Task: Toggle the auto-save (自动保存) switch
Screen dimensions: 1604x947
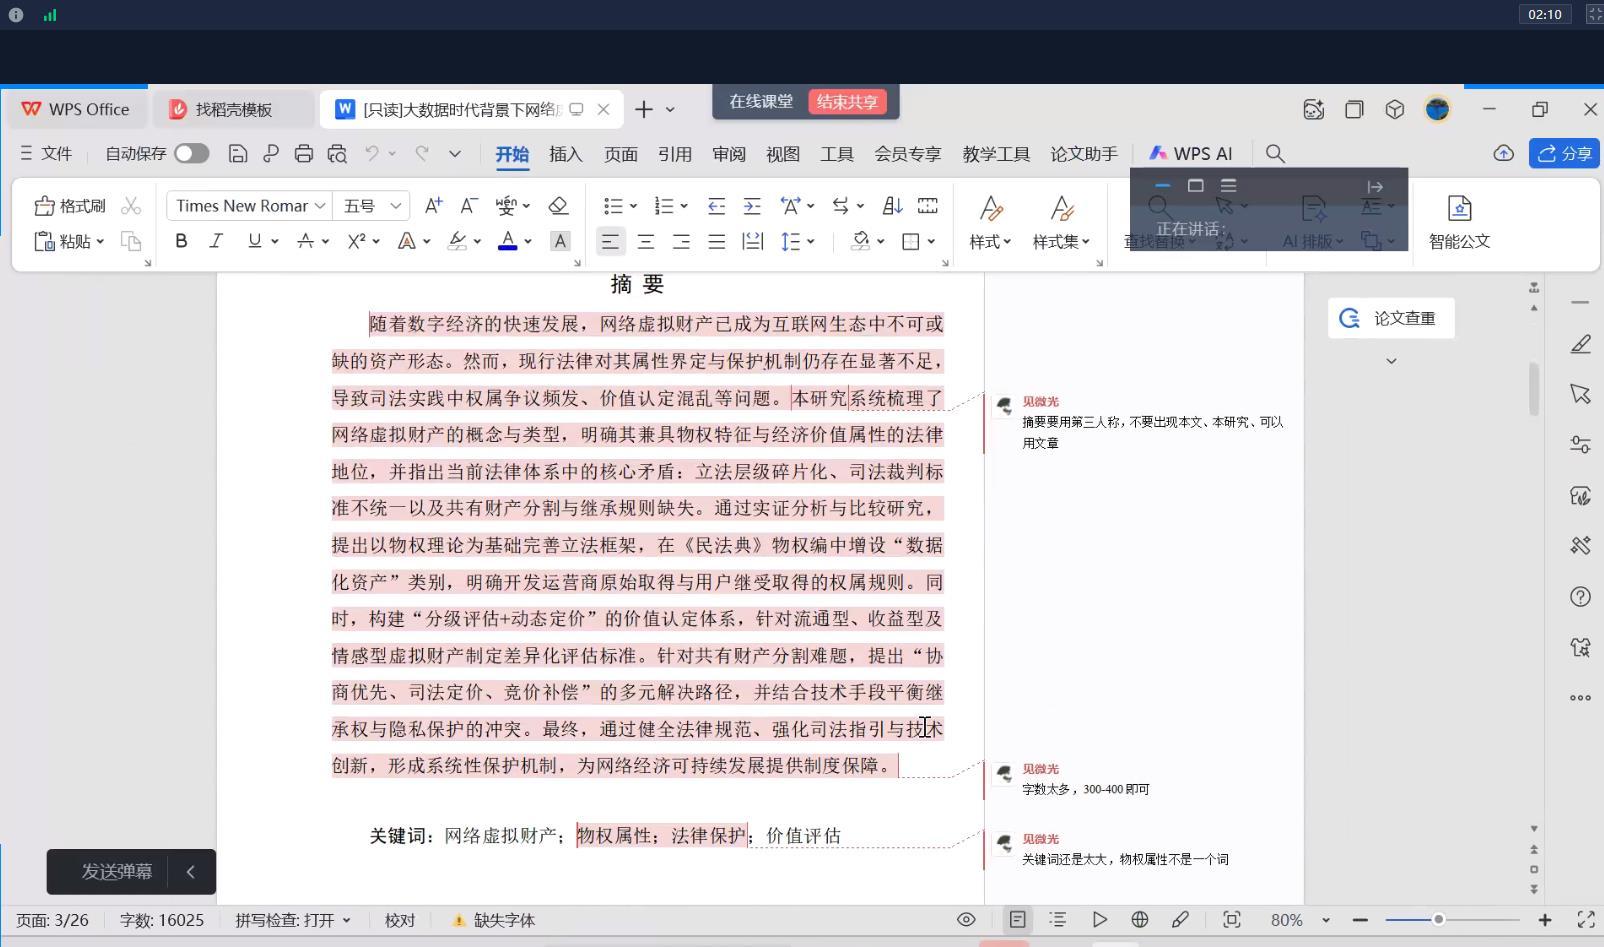Action: [x=191, y=153]
